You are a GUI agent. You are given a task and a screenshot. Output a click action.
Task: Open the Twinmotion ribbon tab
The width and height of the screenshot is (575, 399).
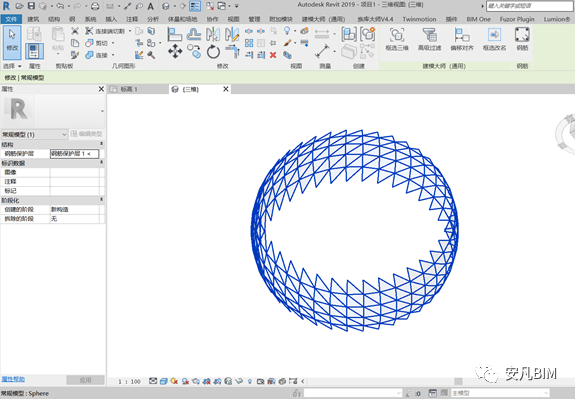coord(419,19)
